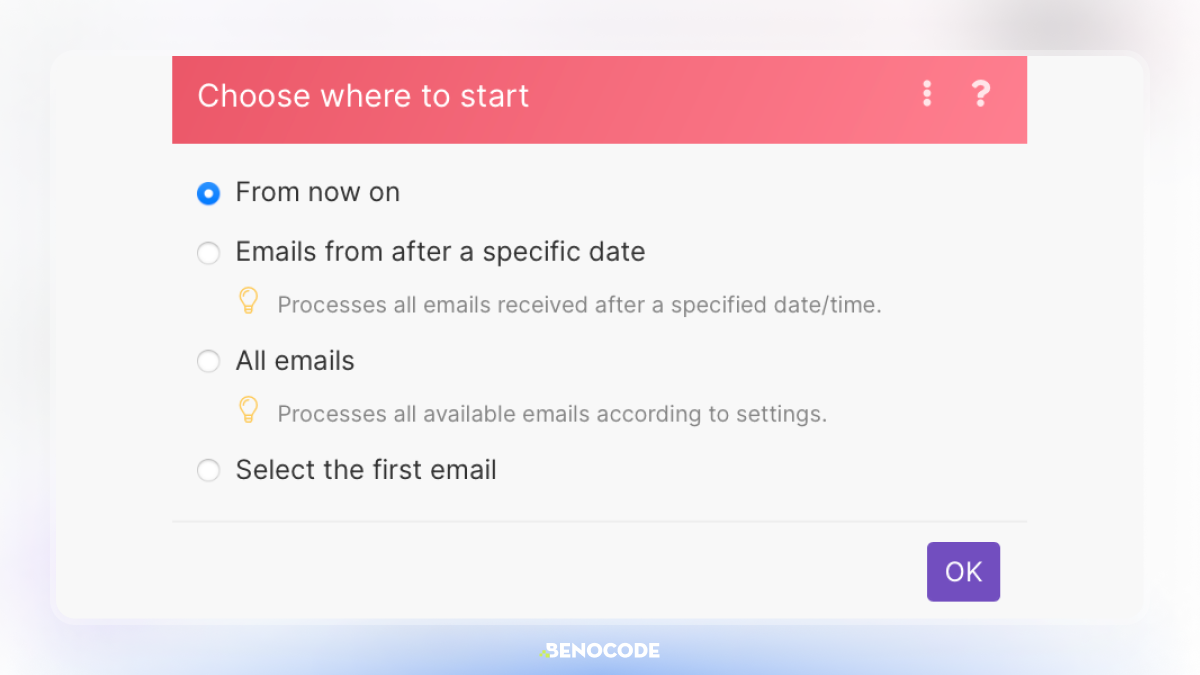Pick the "Select the first email" radio button
Viewport: 1200px width, 675px height.
208,470
